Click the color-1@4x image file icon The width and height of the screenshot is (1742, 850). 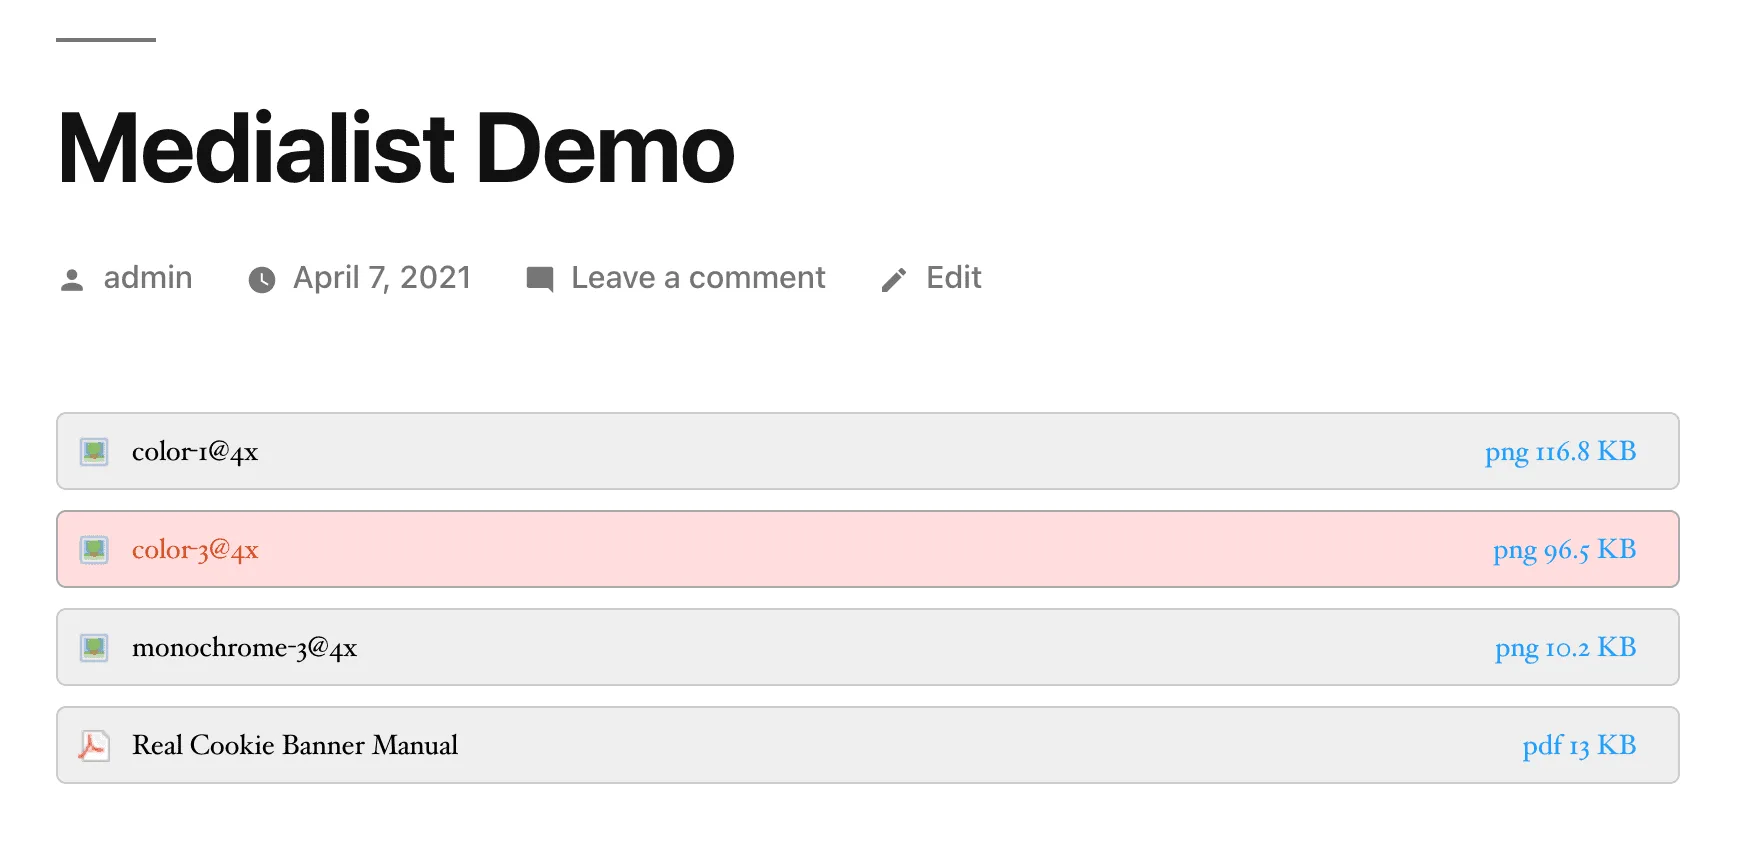coord(94,452)
